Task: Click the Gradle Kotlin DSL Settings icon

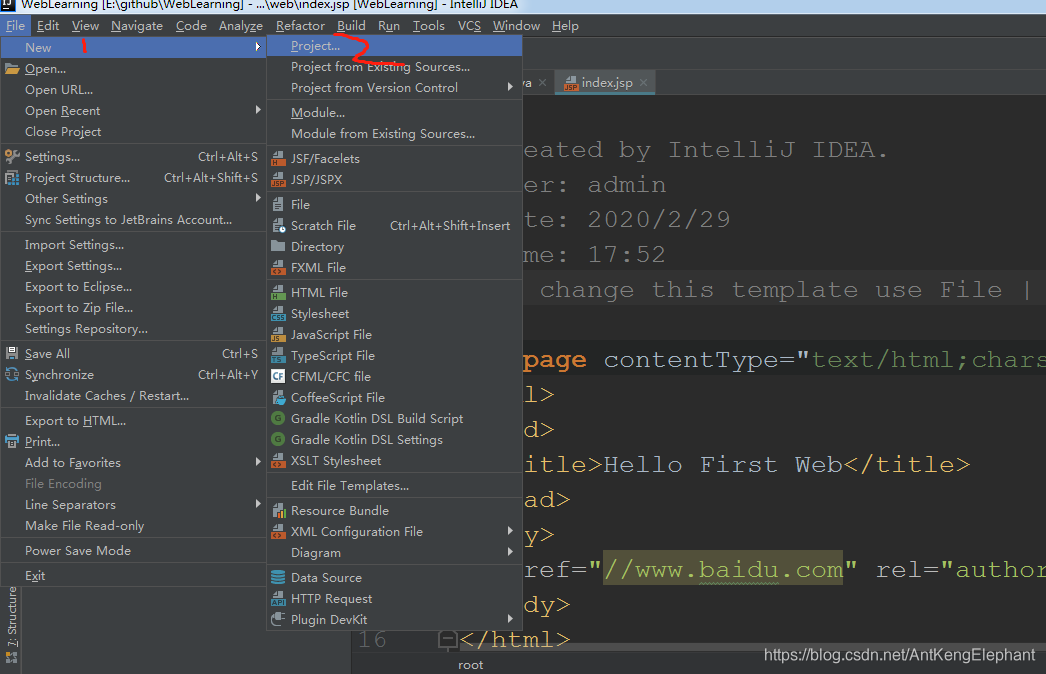Action: click(278, 440)
